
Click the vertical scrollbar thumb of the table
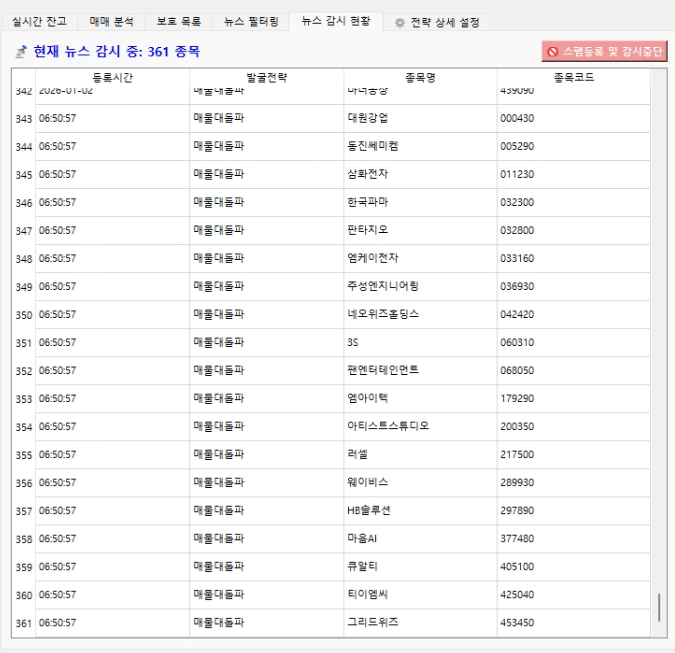[659, 607]
